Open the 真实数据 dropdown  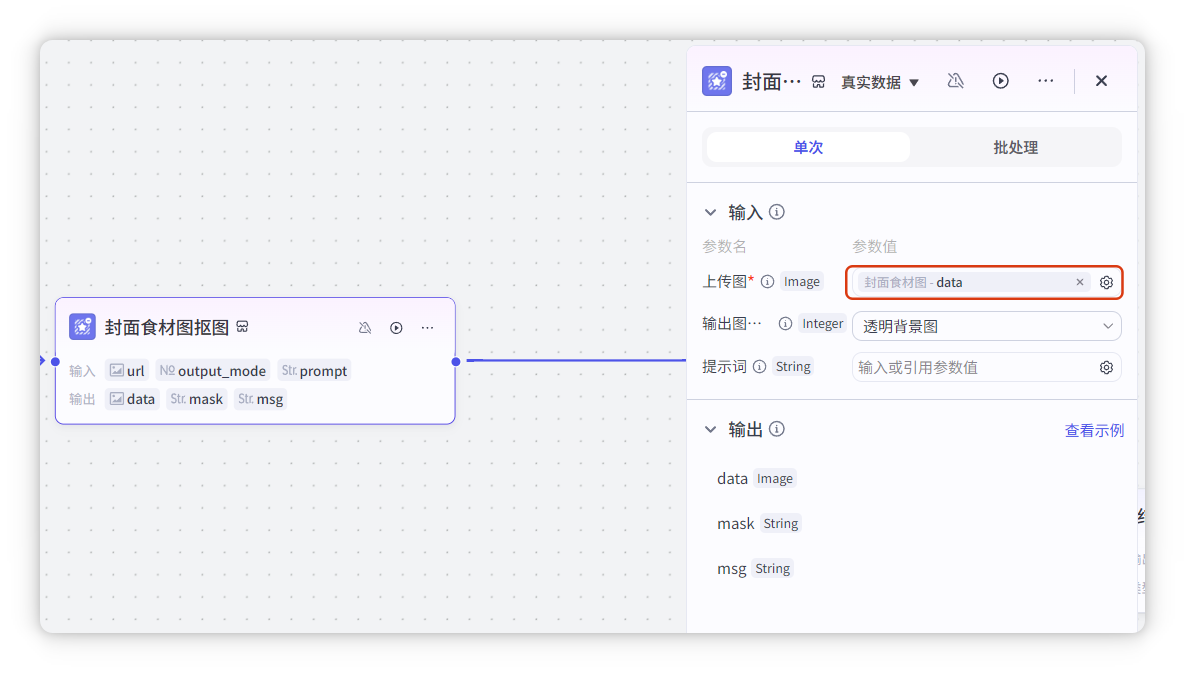[x=880, y=82]
